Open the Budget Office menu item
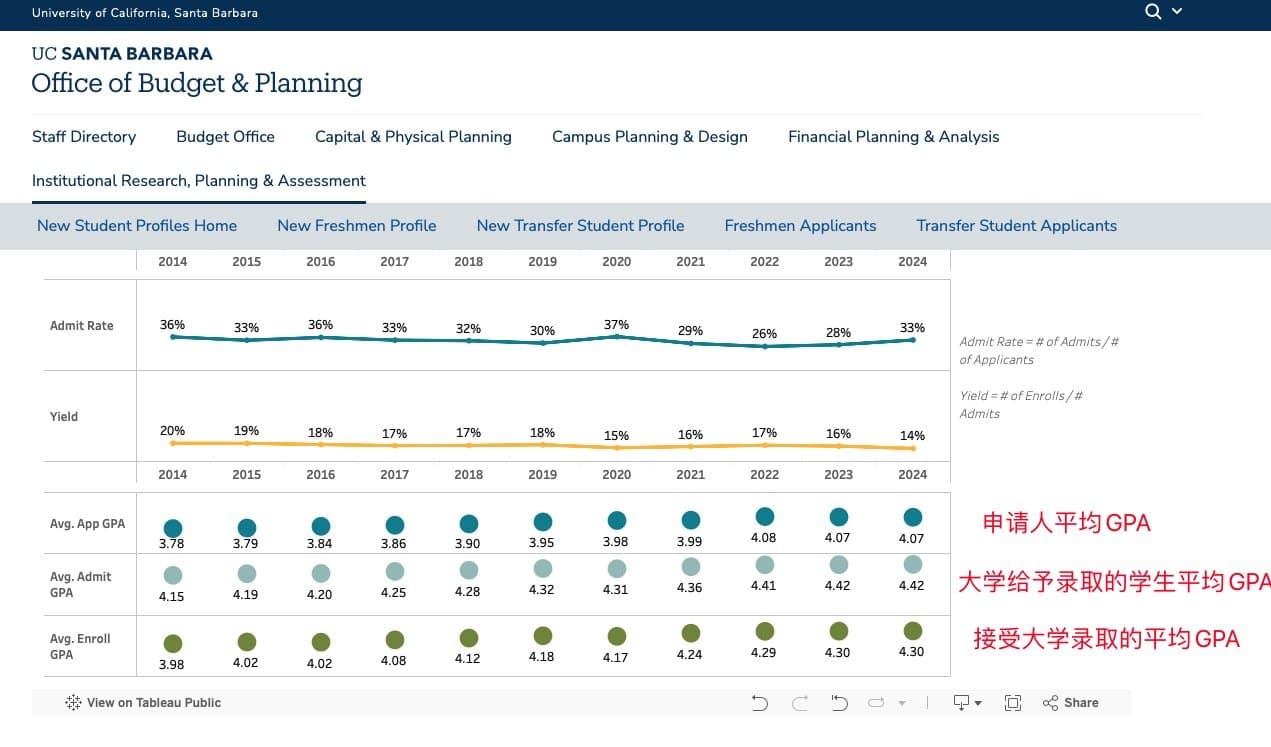This screenshot has width=1271, height=747. pos(225,137)
